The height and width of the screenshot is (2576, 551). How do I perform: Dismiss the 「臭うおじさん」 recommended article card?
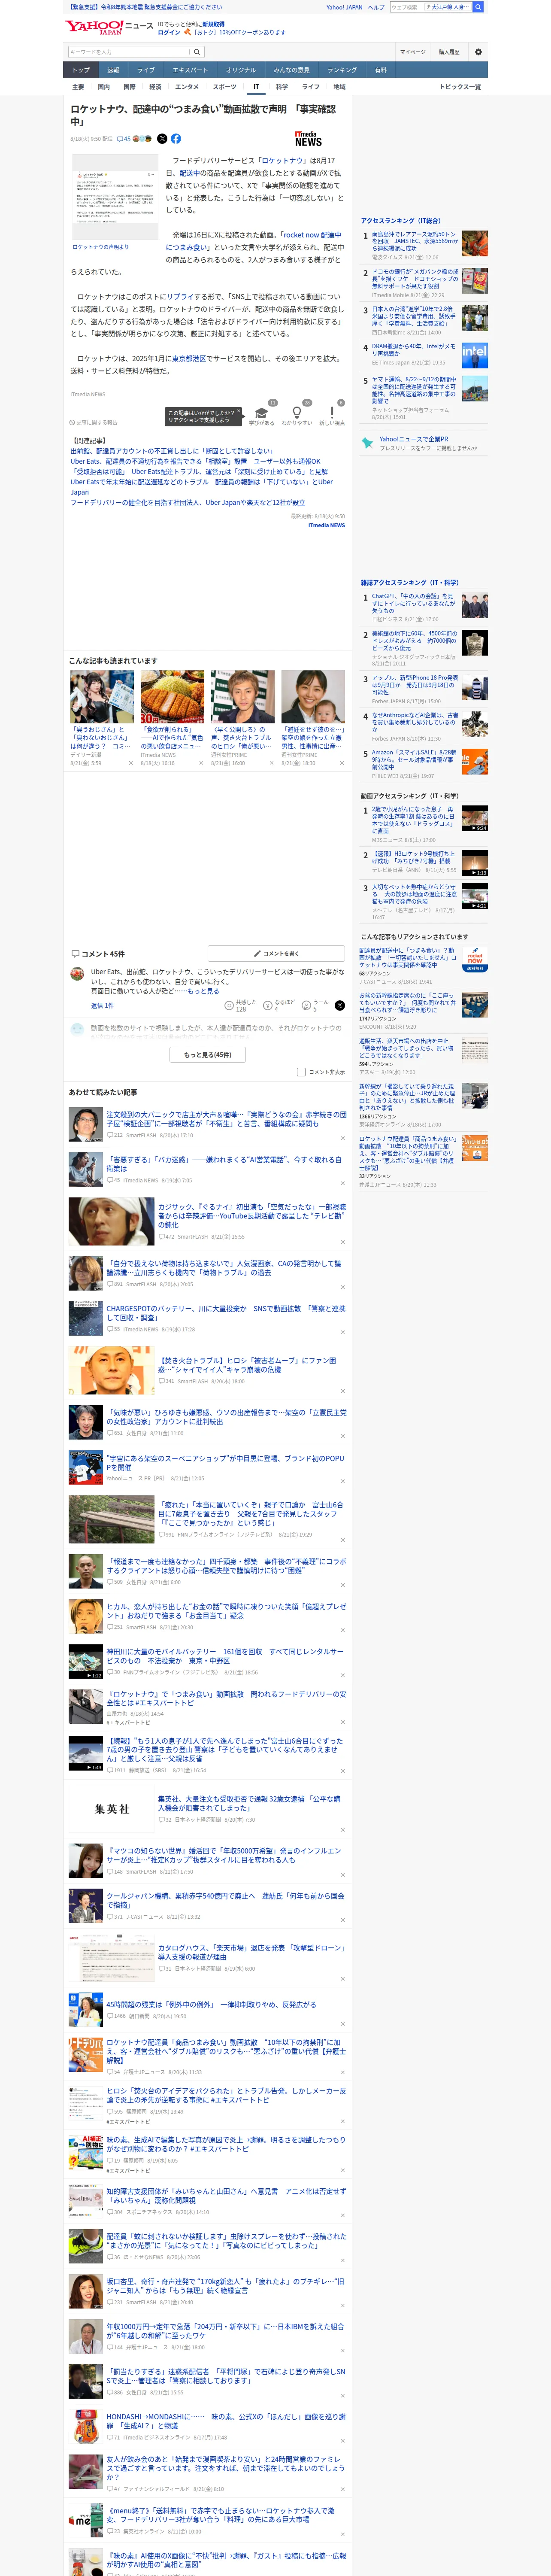(x=130, y=763)
